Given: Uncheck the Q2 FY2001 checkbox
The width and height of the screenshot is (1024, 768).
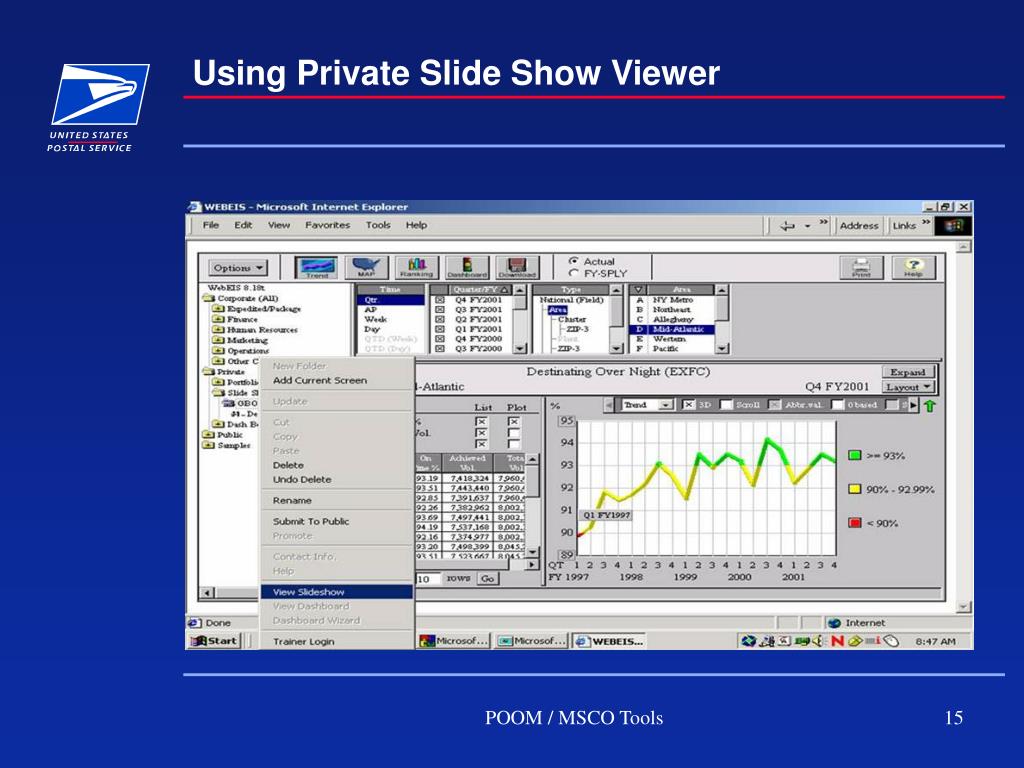Looking at the screenshot, I should point(440,320).
